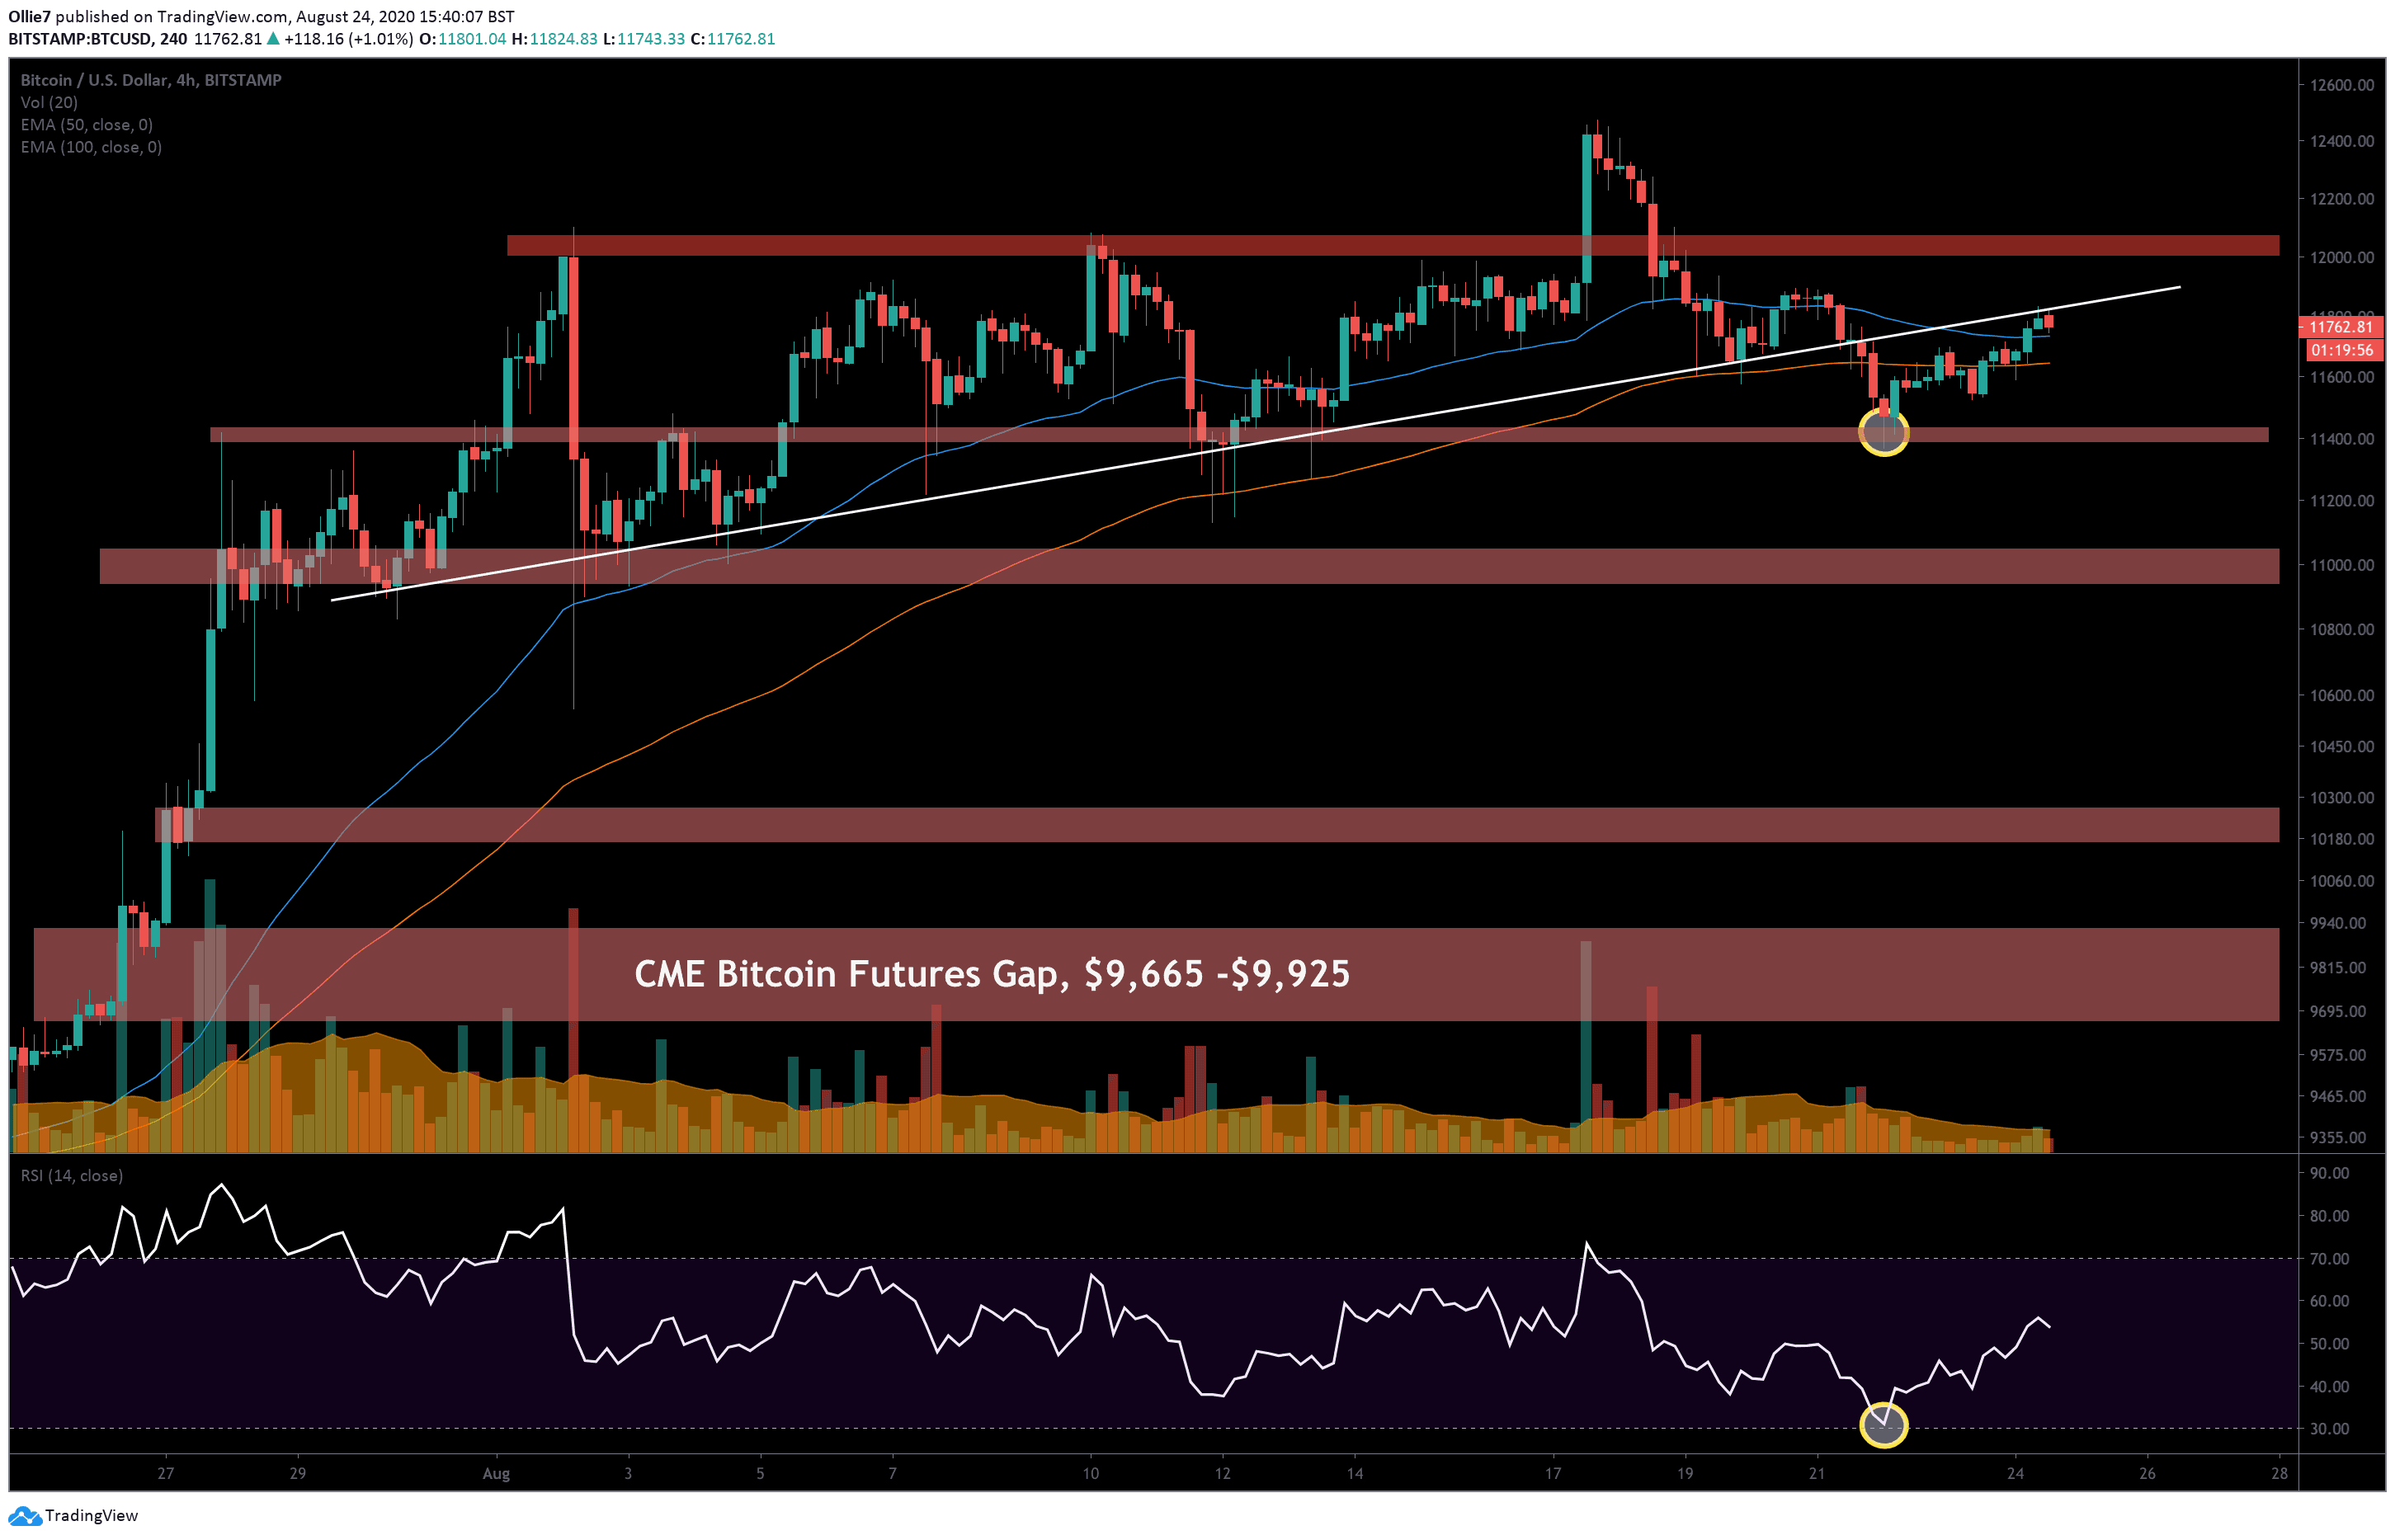Click the Aug label on the time axis
This screenshot has width=2395, height=1540.
[496, 1474]
